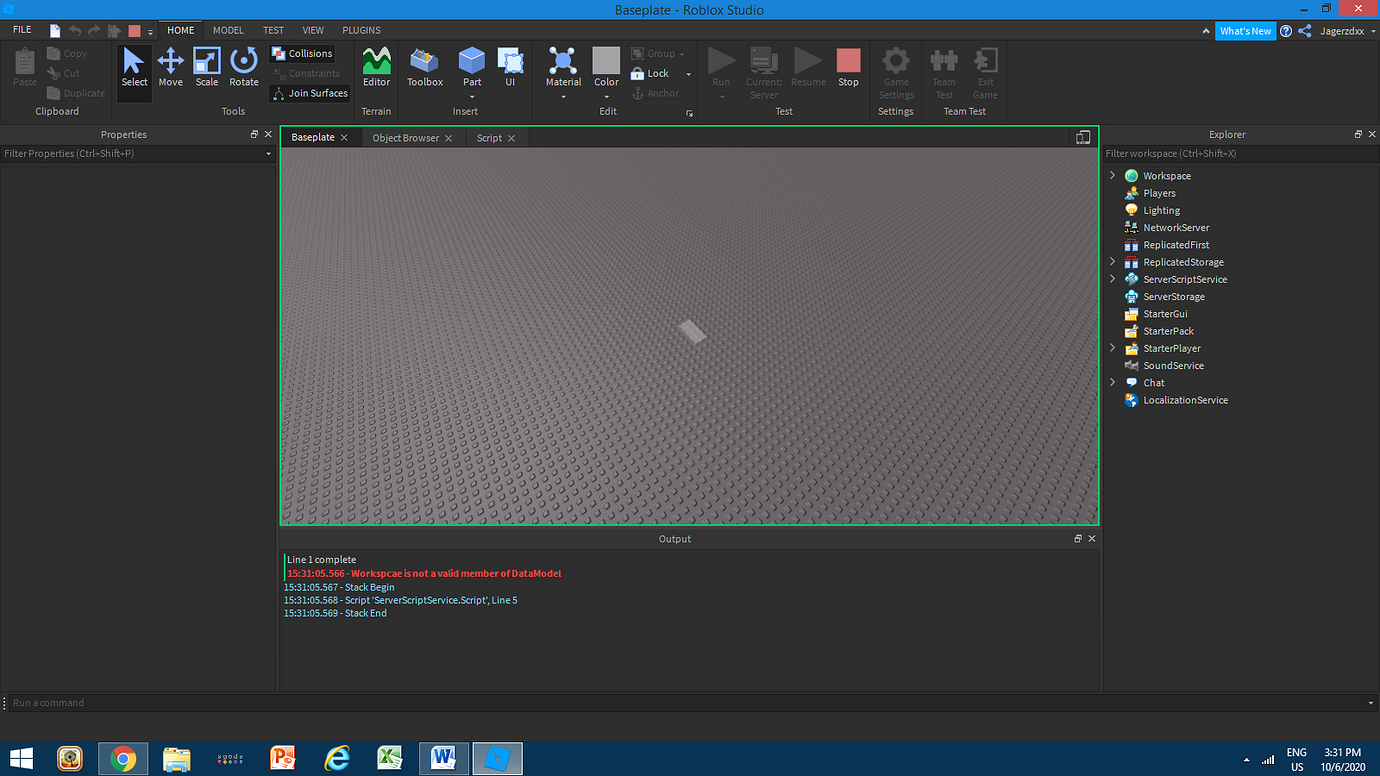Expand Workspace in the Explorer
The image size is (1380, 776).
1112,175
